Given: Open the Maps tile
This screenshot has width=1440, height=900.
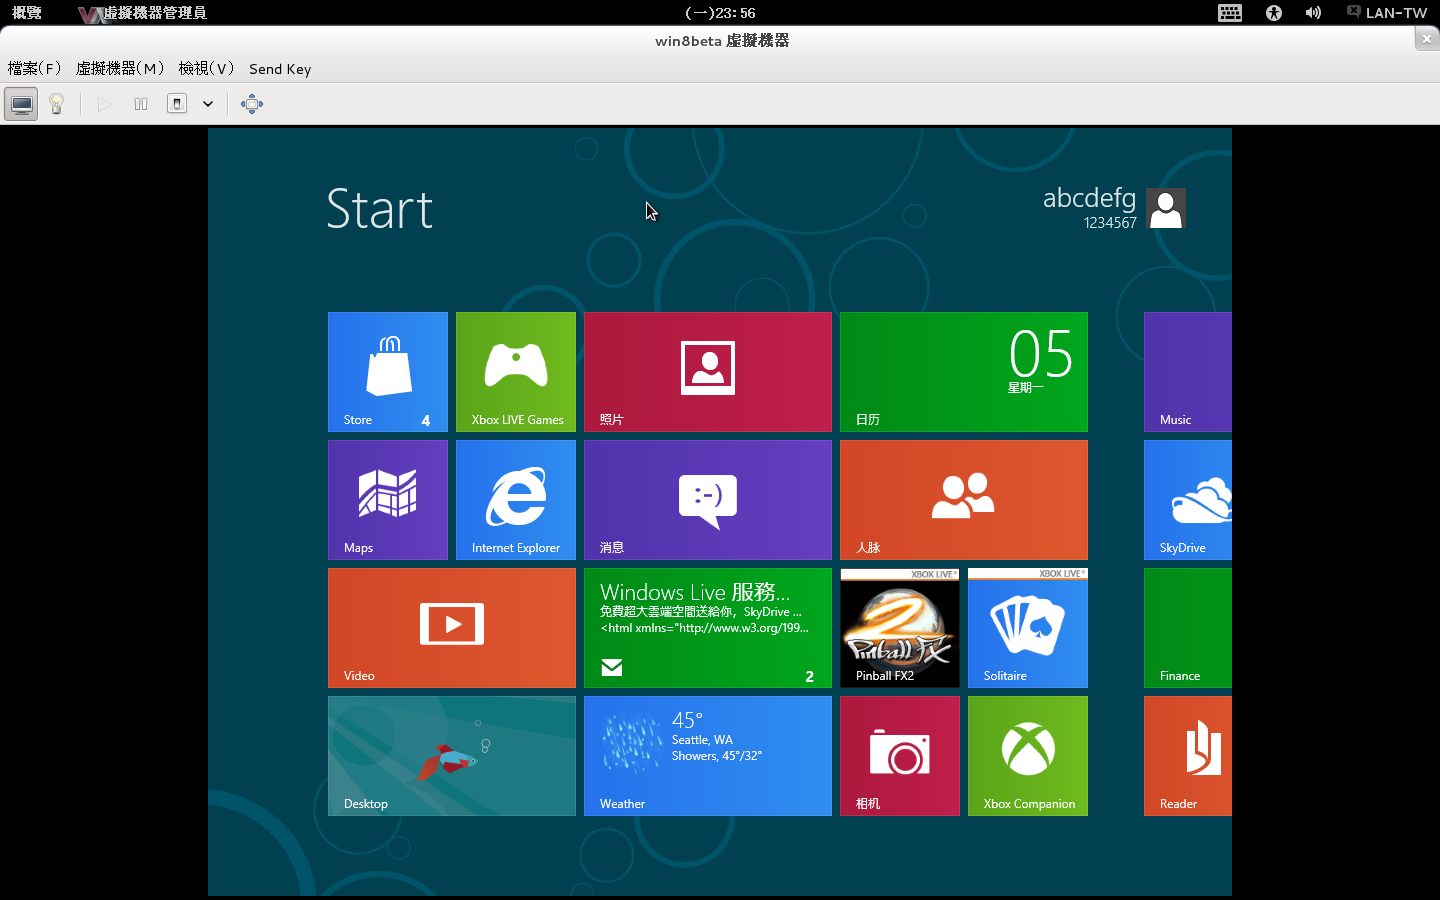Looking at the screenshot, I should (x=387, y=499).
